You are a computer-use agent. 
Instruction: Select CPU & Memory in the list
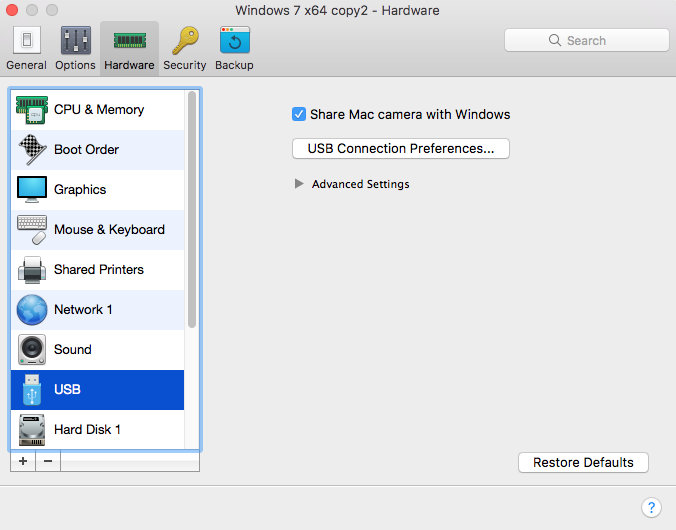coord(97,110)
